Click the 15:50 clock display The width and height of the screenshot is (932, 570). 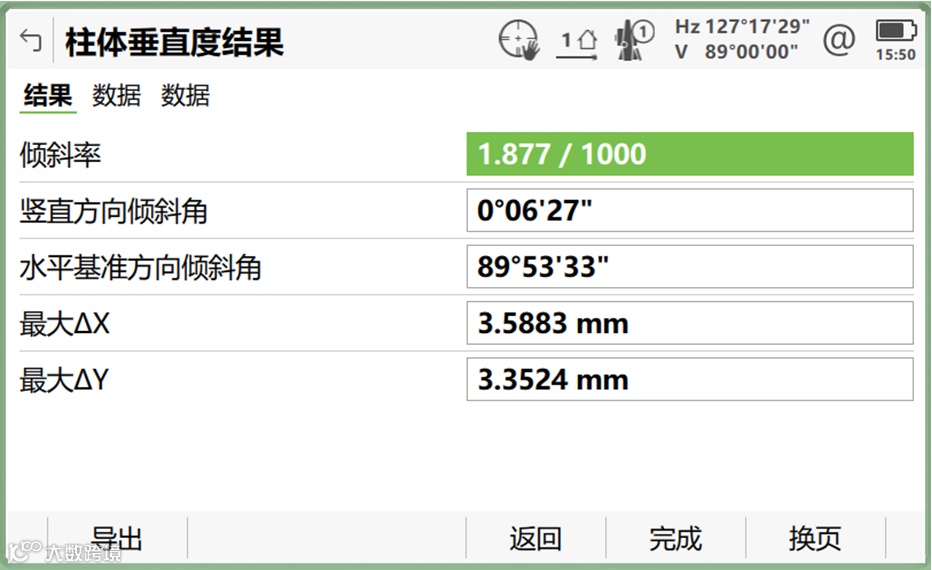[x=896, y=55]
